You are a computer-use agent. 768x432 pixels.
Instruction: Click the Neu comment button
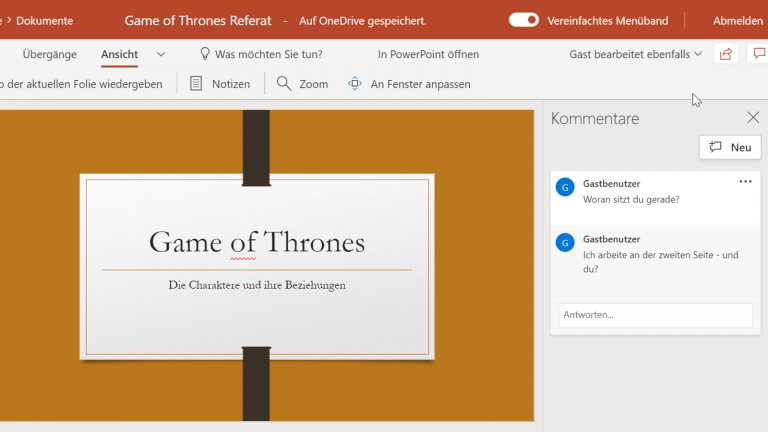(730, 147)
